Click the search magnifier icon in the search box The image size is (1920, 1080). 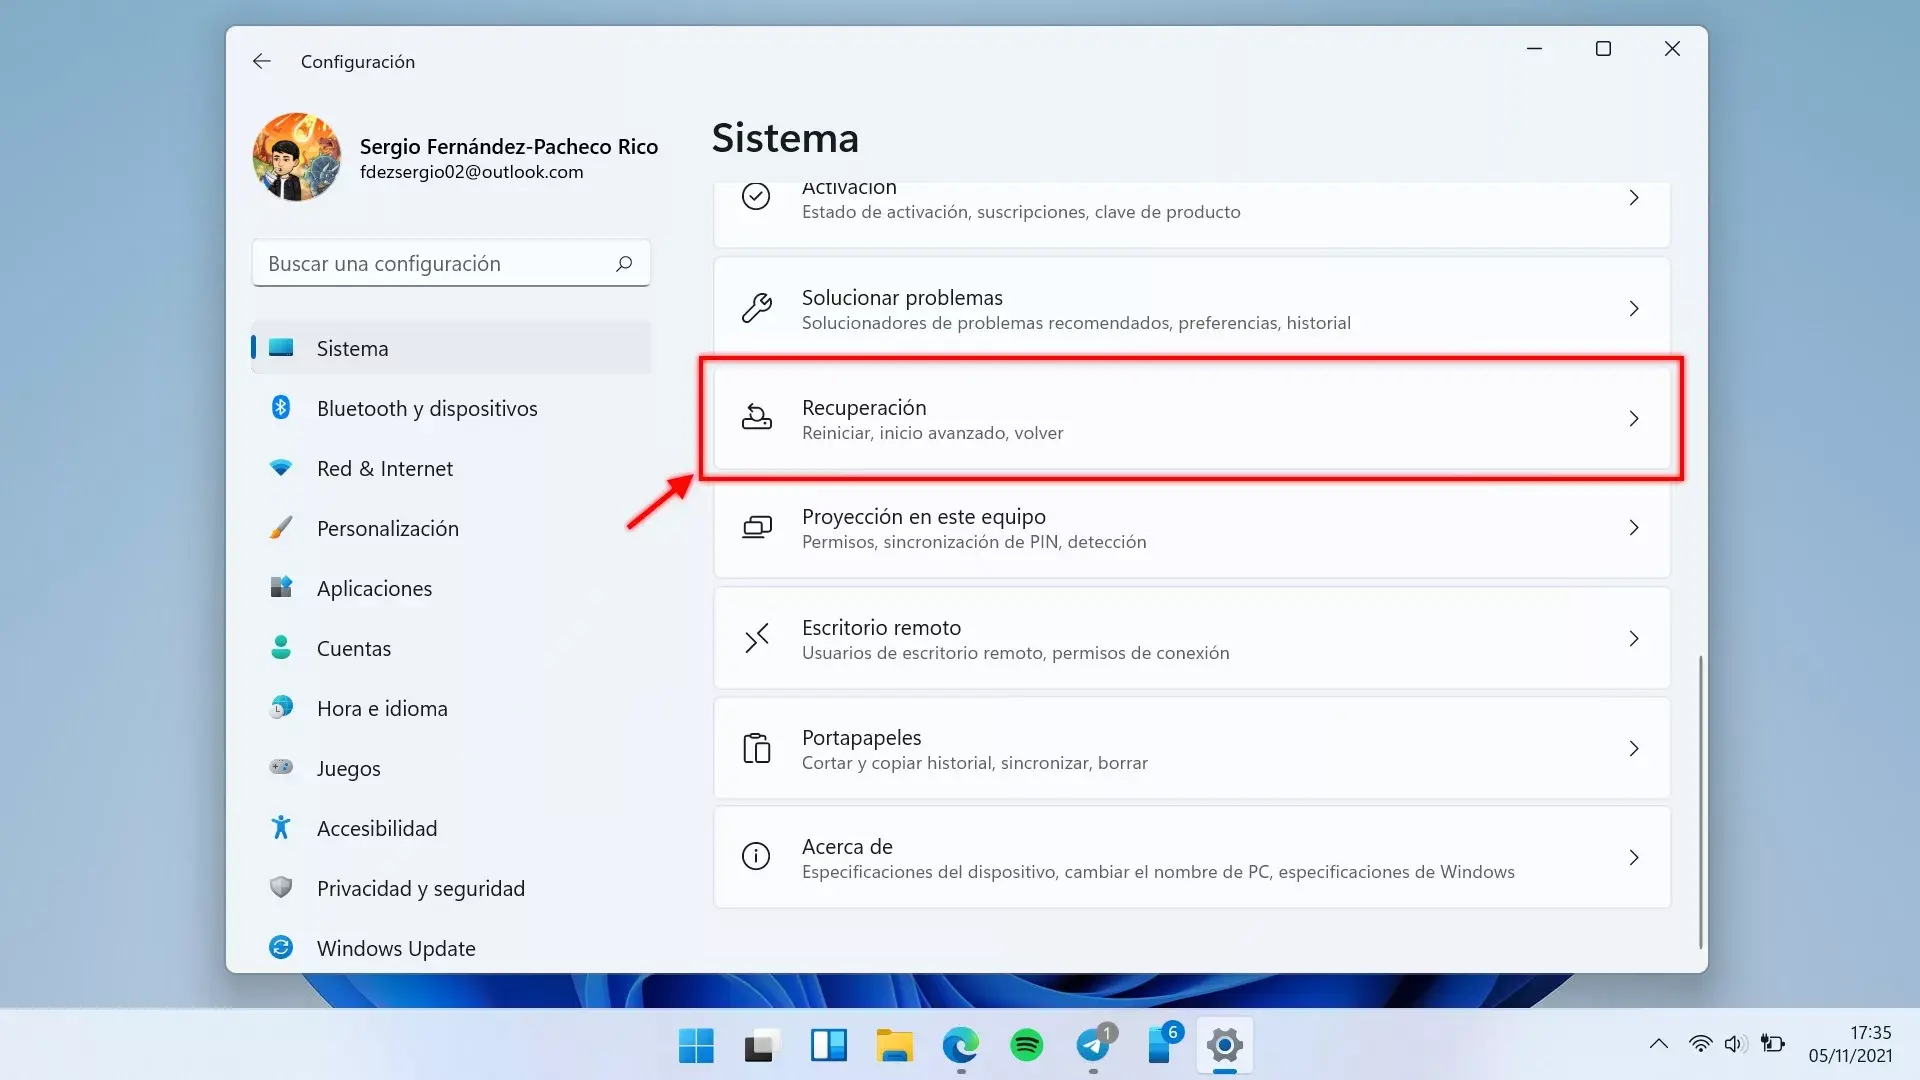click(623, 263)
